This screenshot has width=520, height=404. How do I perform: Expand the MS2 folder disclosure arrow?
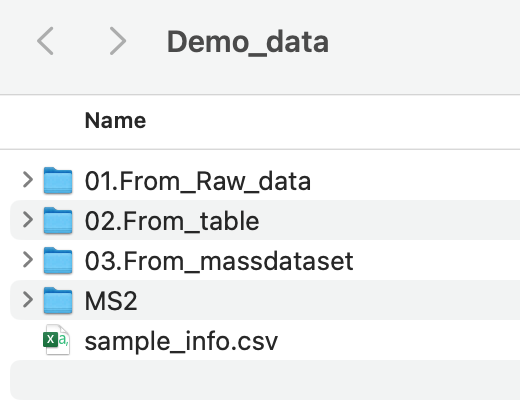pos(28,300)
